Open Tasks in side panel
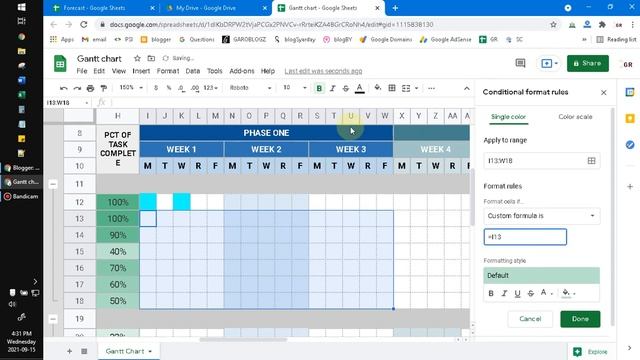640x360 pixels. pos(630,144)
